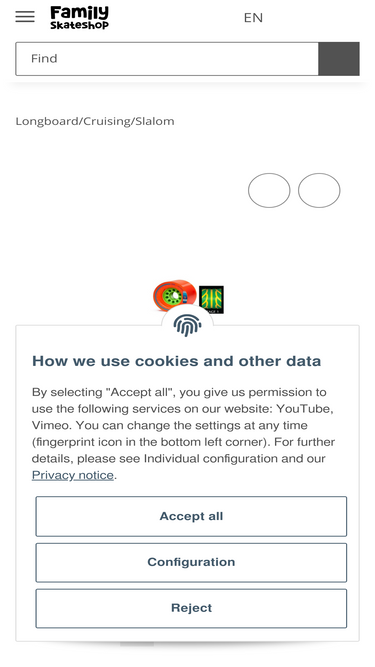Click the left oval button
The image size is (375, 667).
tap(269, 191)
